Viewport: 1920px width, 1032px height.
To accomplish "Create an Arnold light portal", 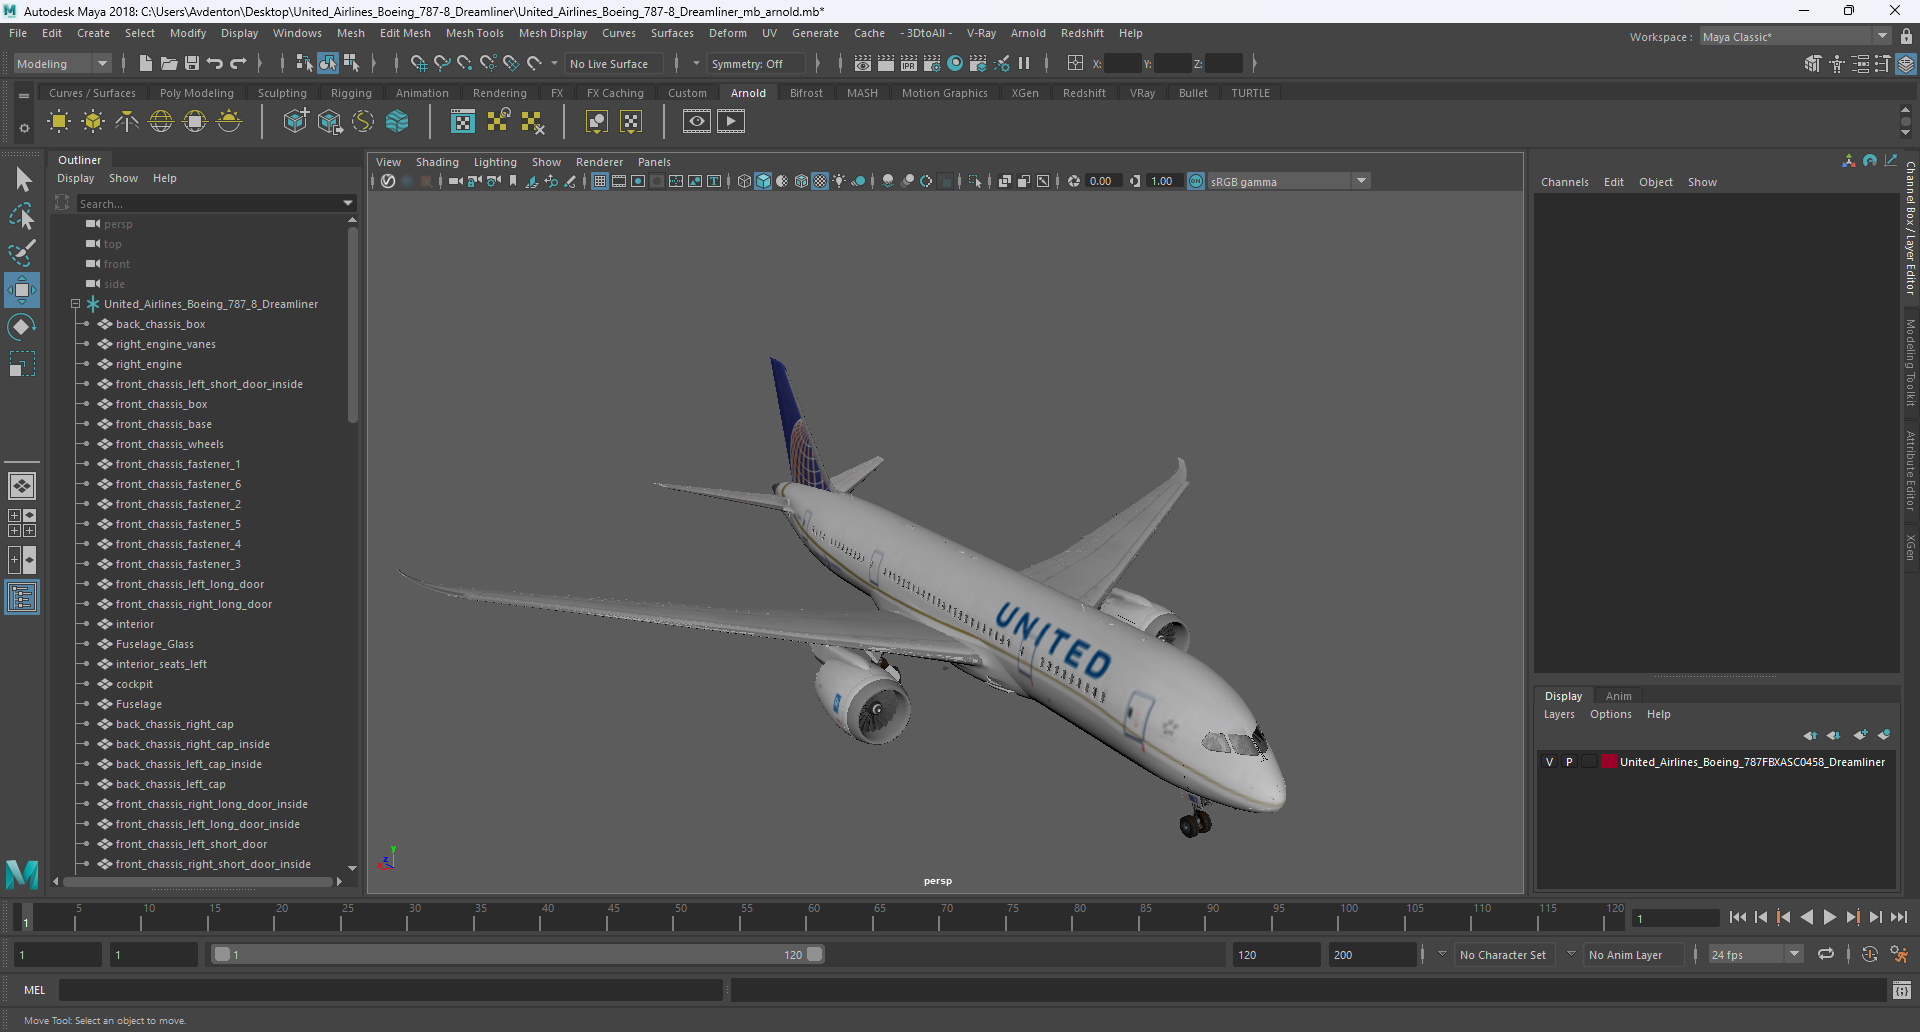I will (195, 122).
